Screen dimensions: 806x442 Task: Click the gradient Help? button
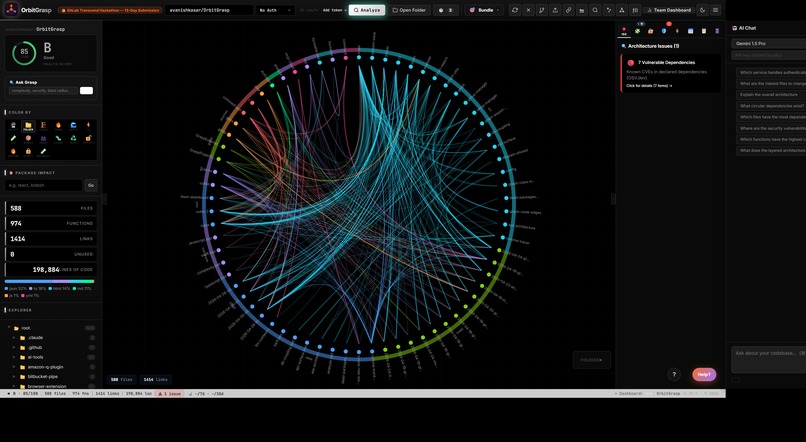704,375
